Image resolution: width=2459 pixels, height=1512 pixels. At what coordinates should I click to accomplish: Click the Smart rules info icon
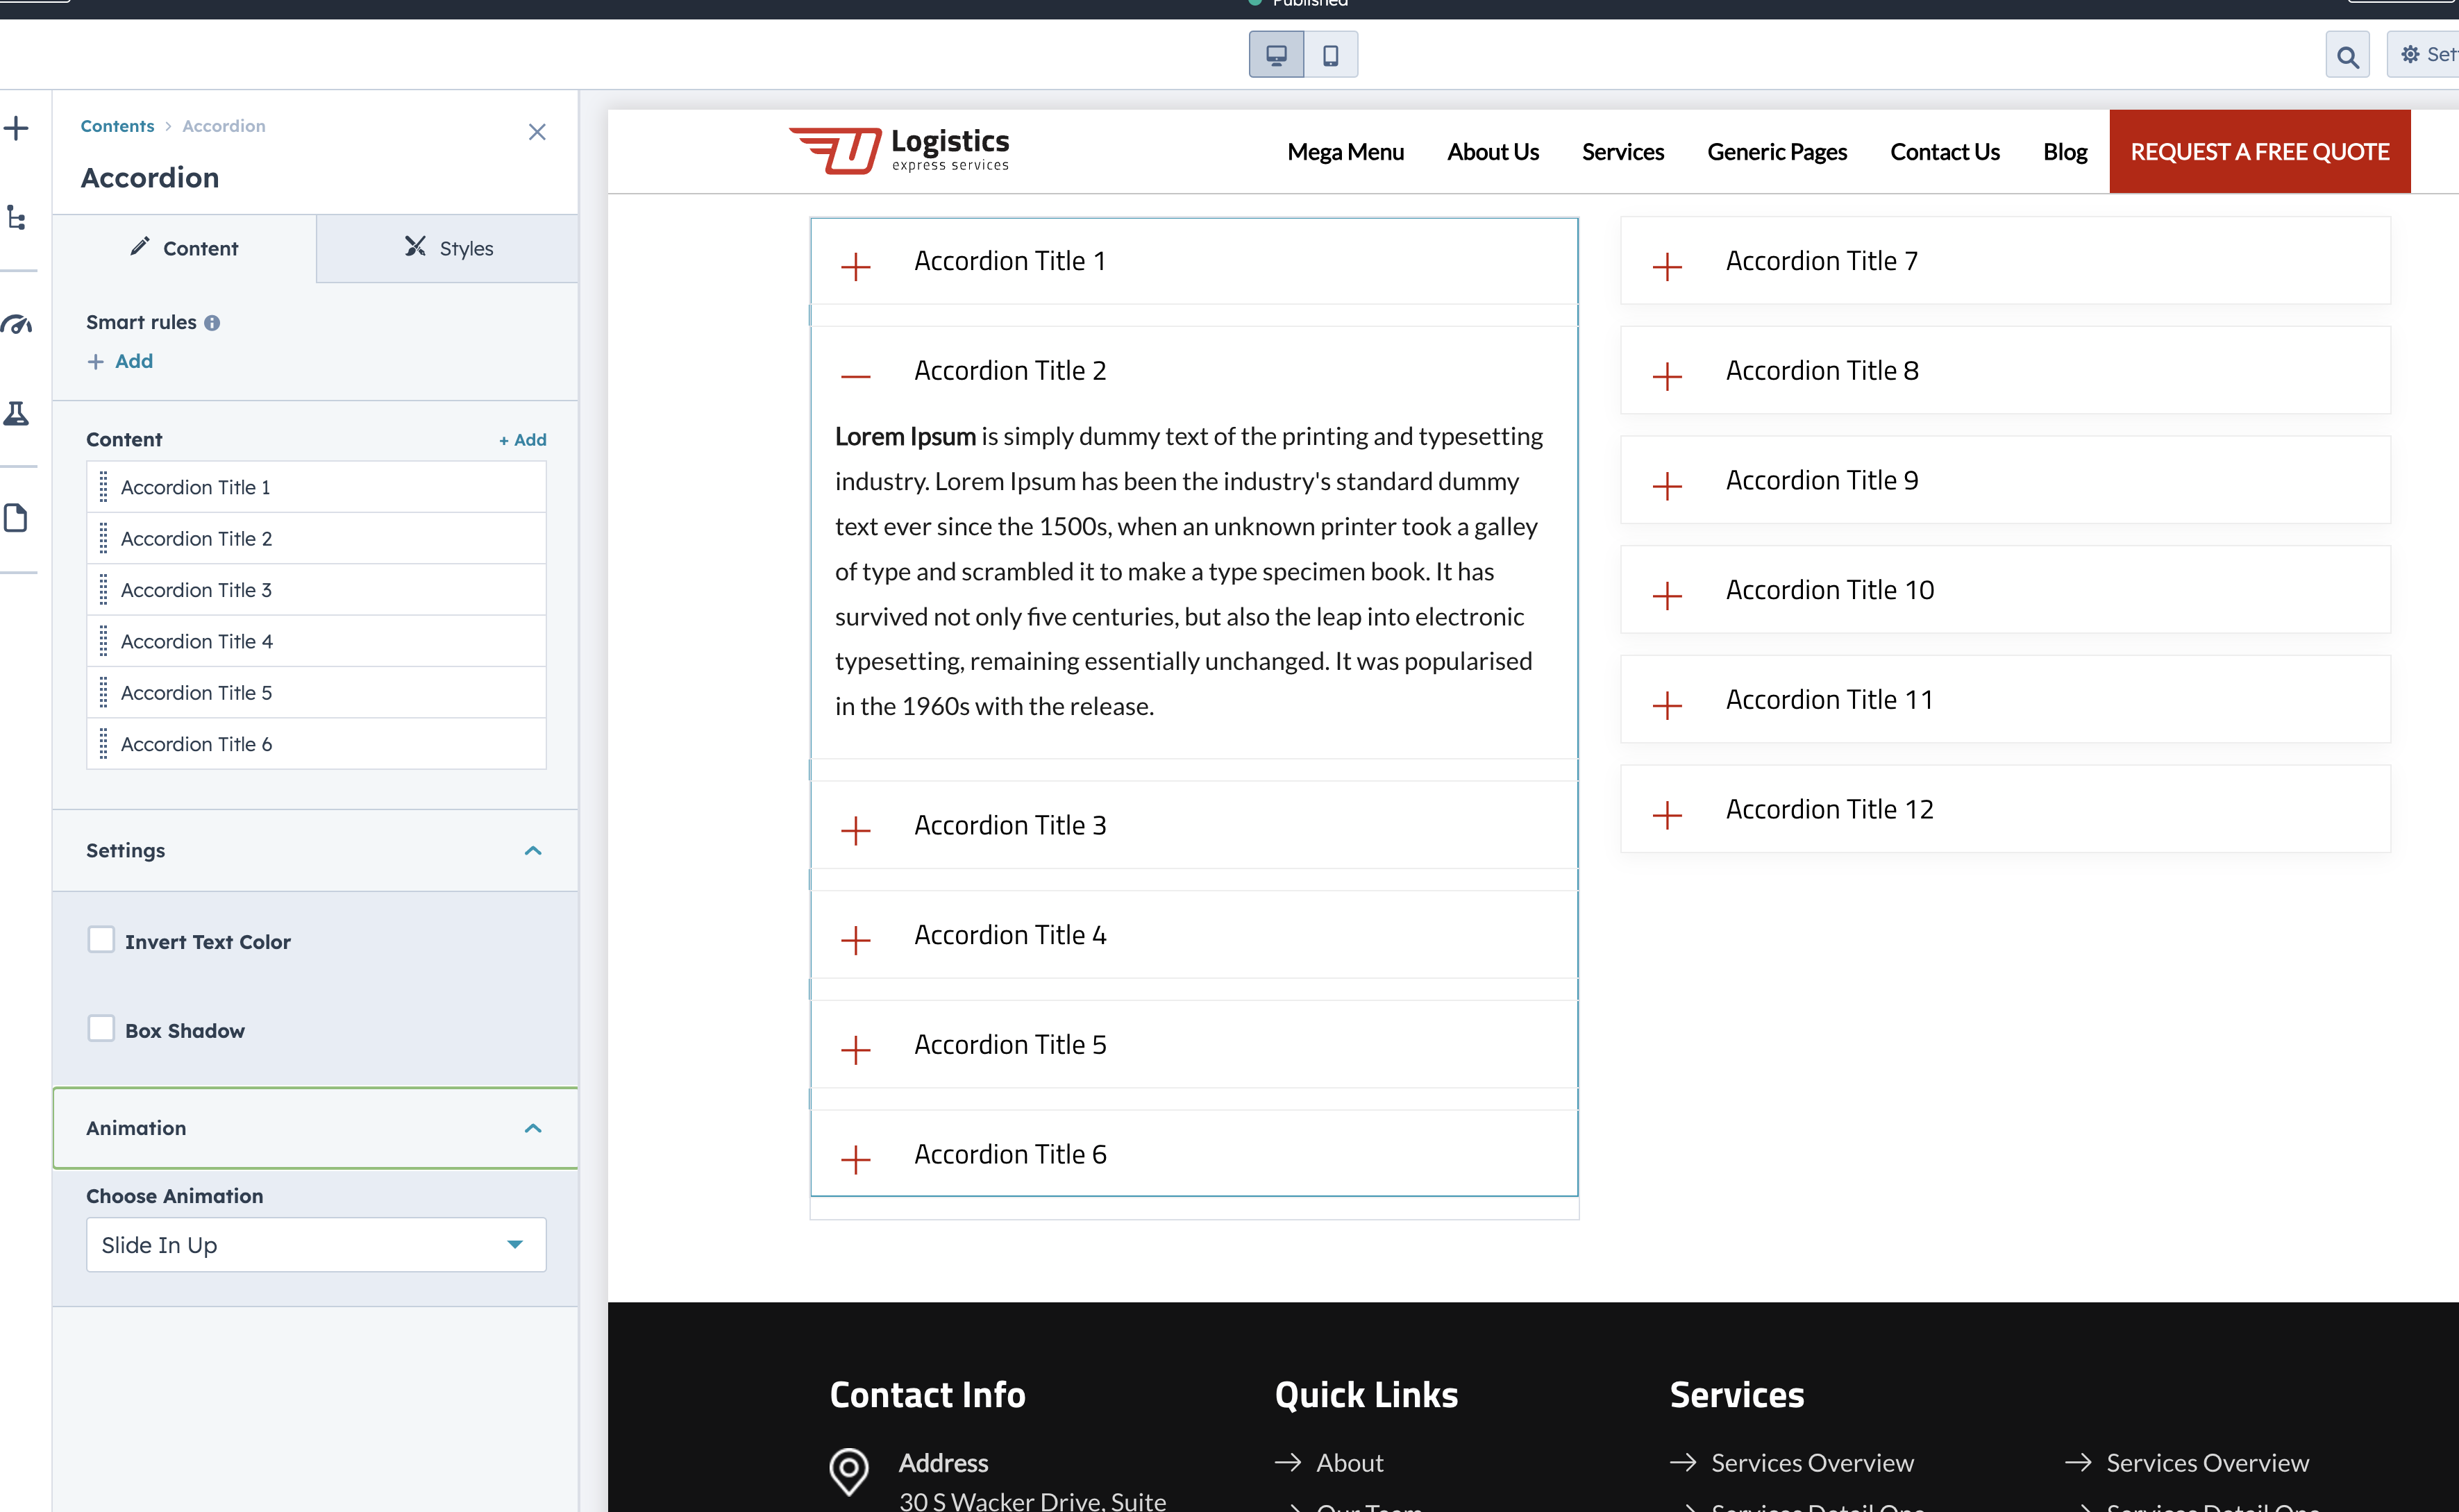coord(212,323)
